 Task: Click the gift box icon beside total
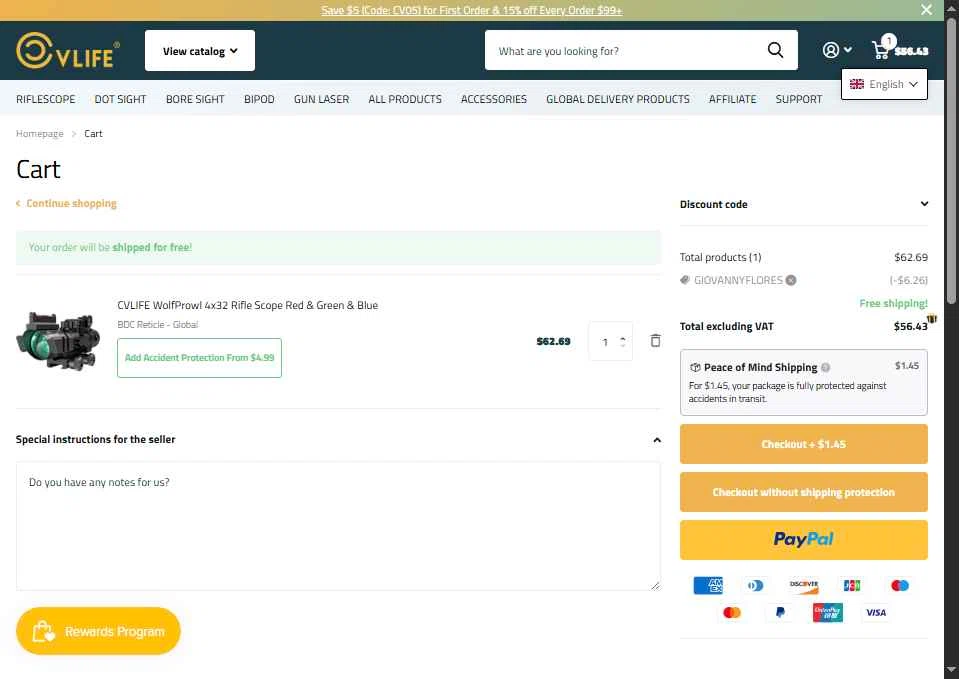tap(932, 319)
